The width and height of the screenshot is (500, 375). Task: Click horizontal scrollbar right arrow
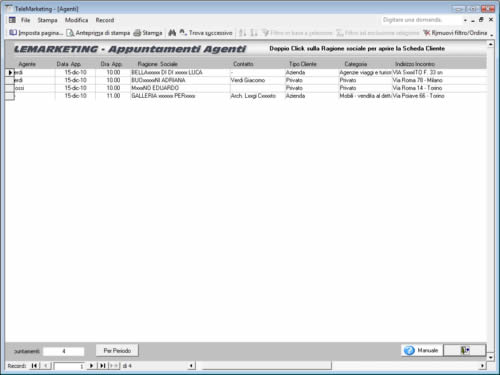[482, 366]
